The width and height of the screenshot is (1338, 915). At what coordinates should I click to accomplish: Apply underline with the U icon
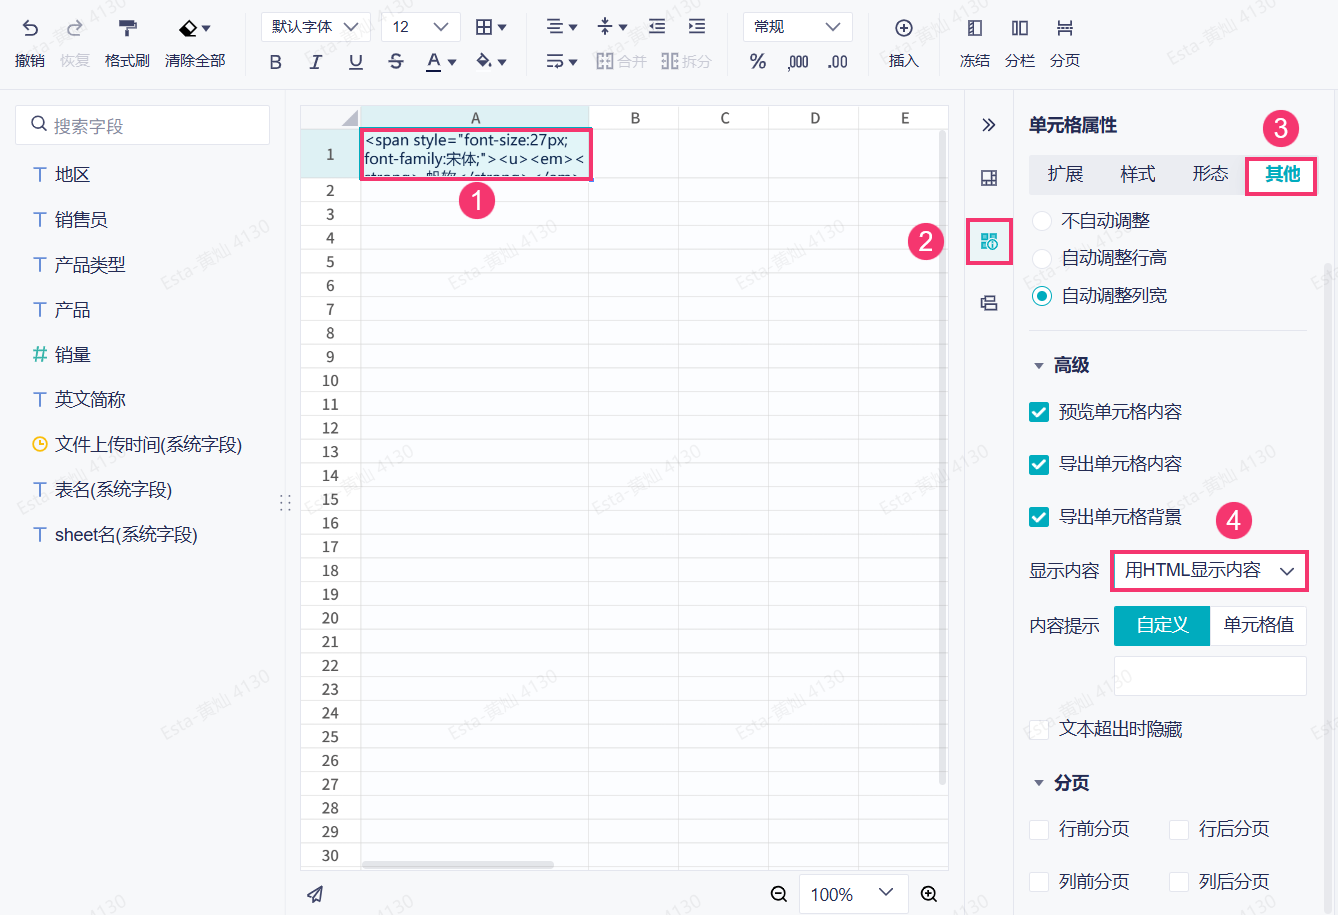click(356, 62)
